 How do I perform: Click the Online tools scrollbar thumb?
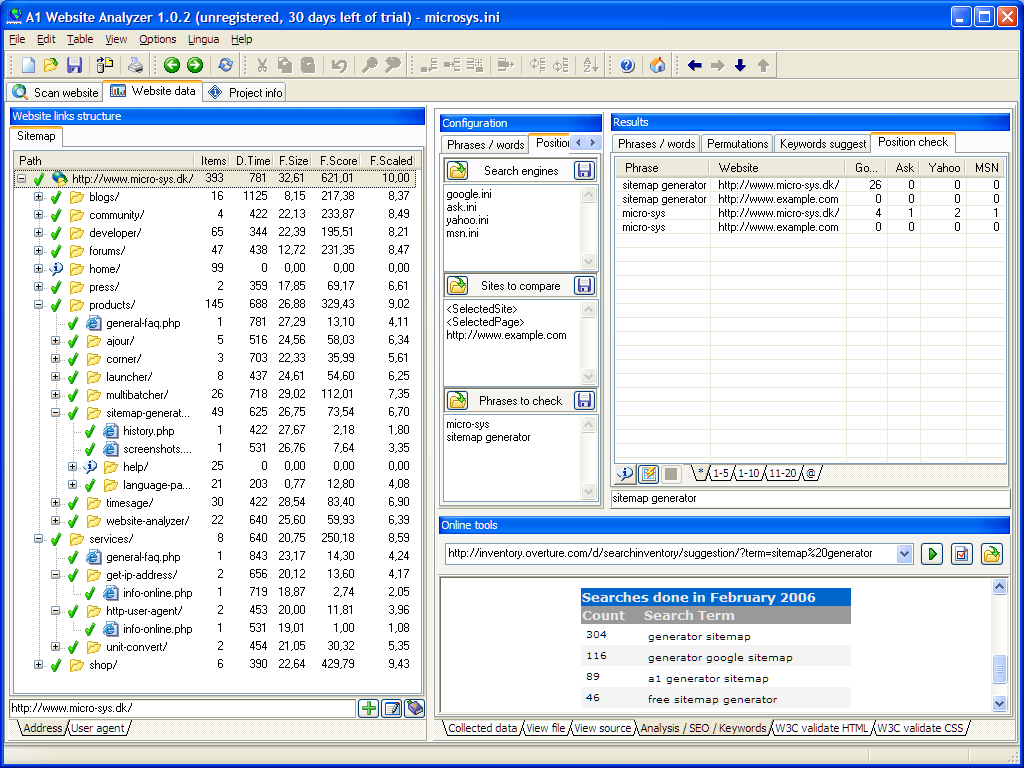[999, 669]
